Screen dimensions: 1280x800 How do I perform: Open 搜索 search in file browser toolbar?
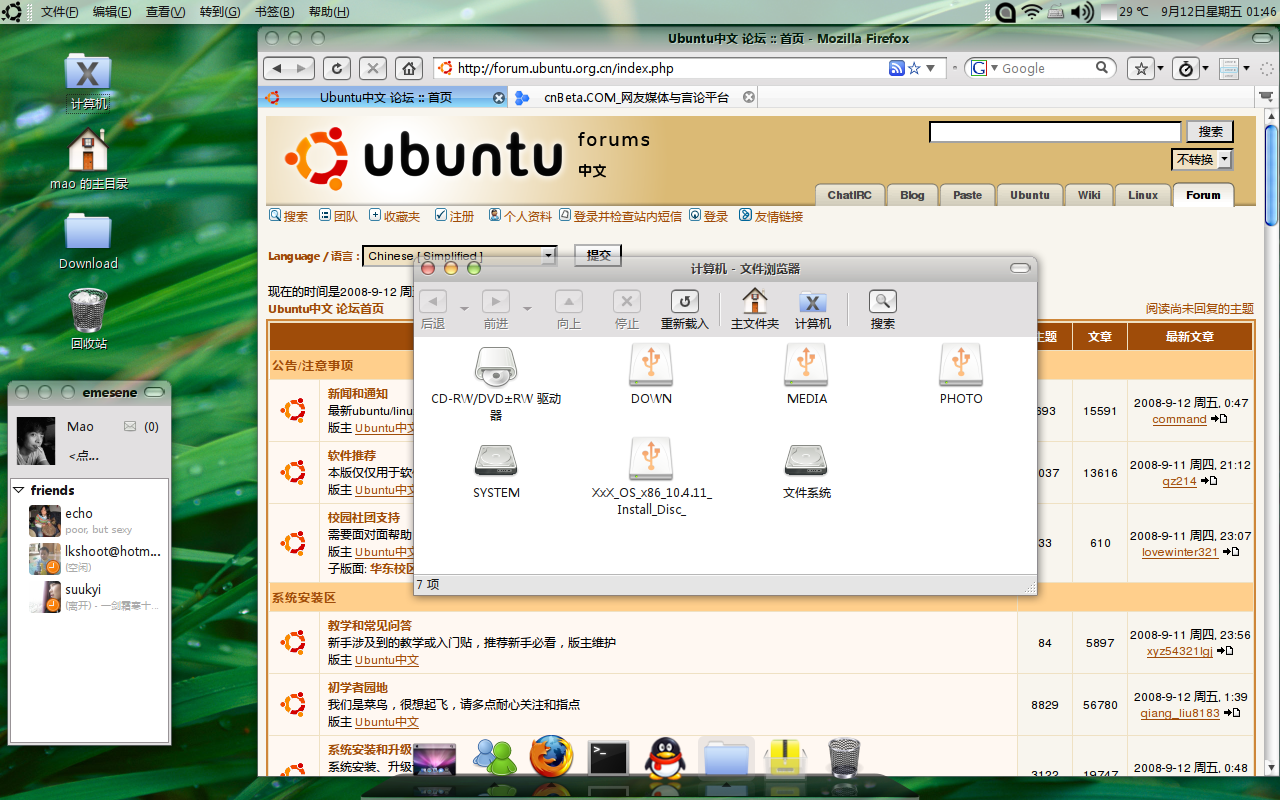tap(883, 310)
